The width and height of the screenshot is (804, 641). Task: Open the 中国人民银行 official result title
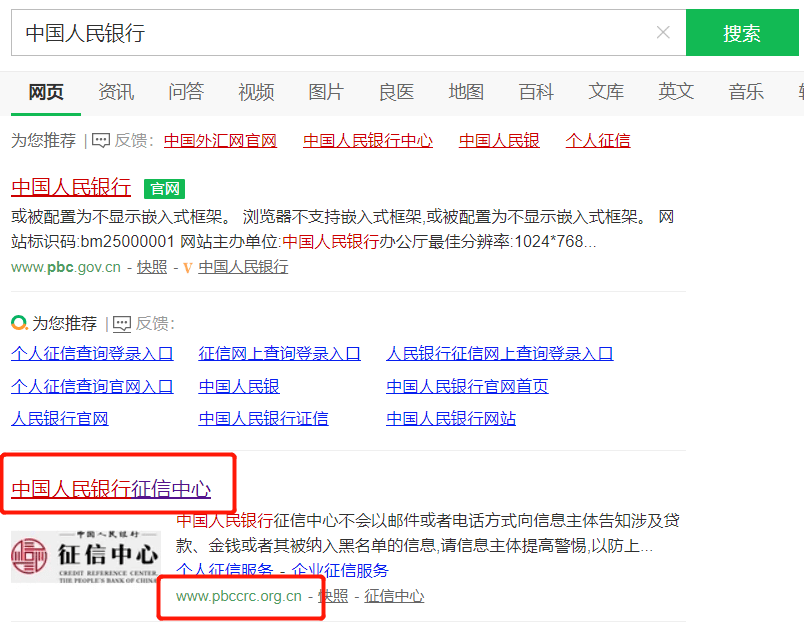click(x=71, y=188)
